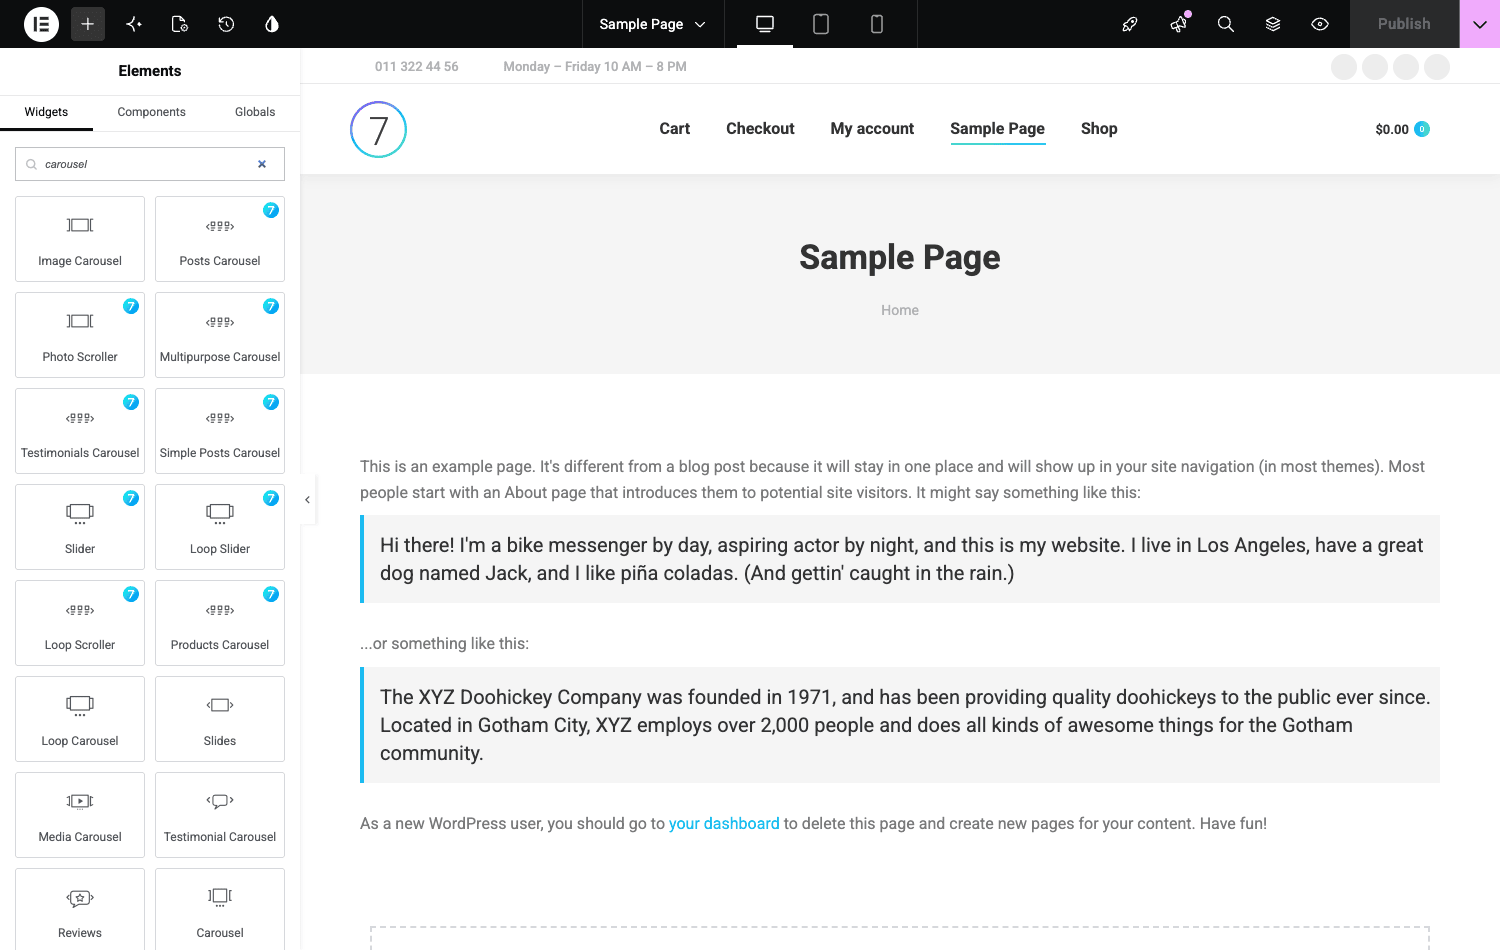1500x950 pixels.
Task: Switch to the Globals tab
Action: [255, 112]
